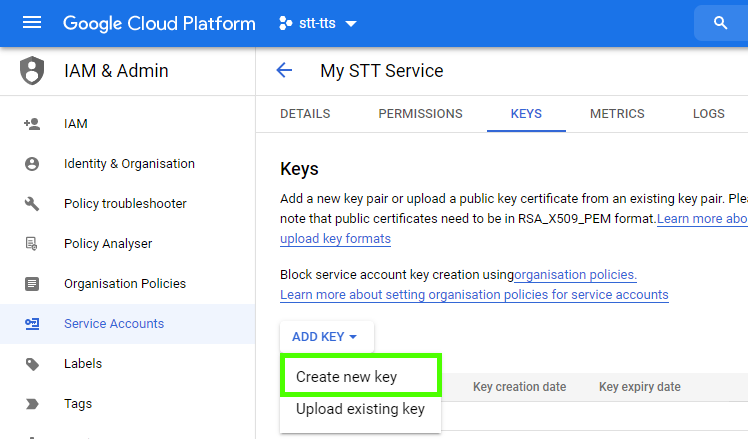The image size is (748, 439).
Task: Click the Policy troubleshooter wrench icon
Action: click(32, 204)
